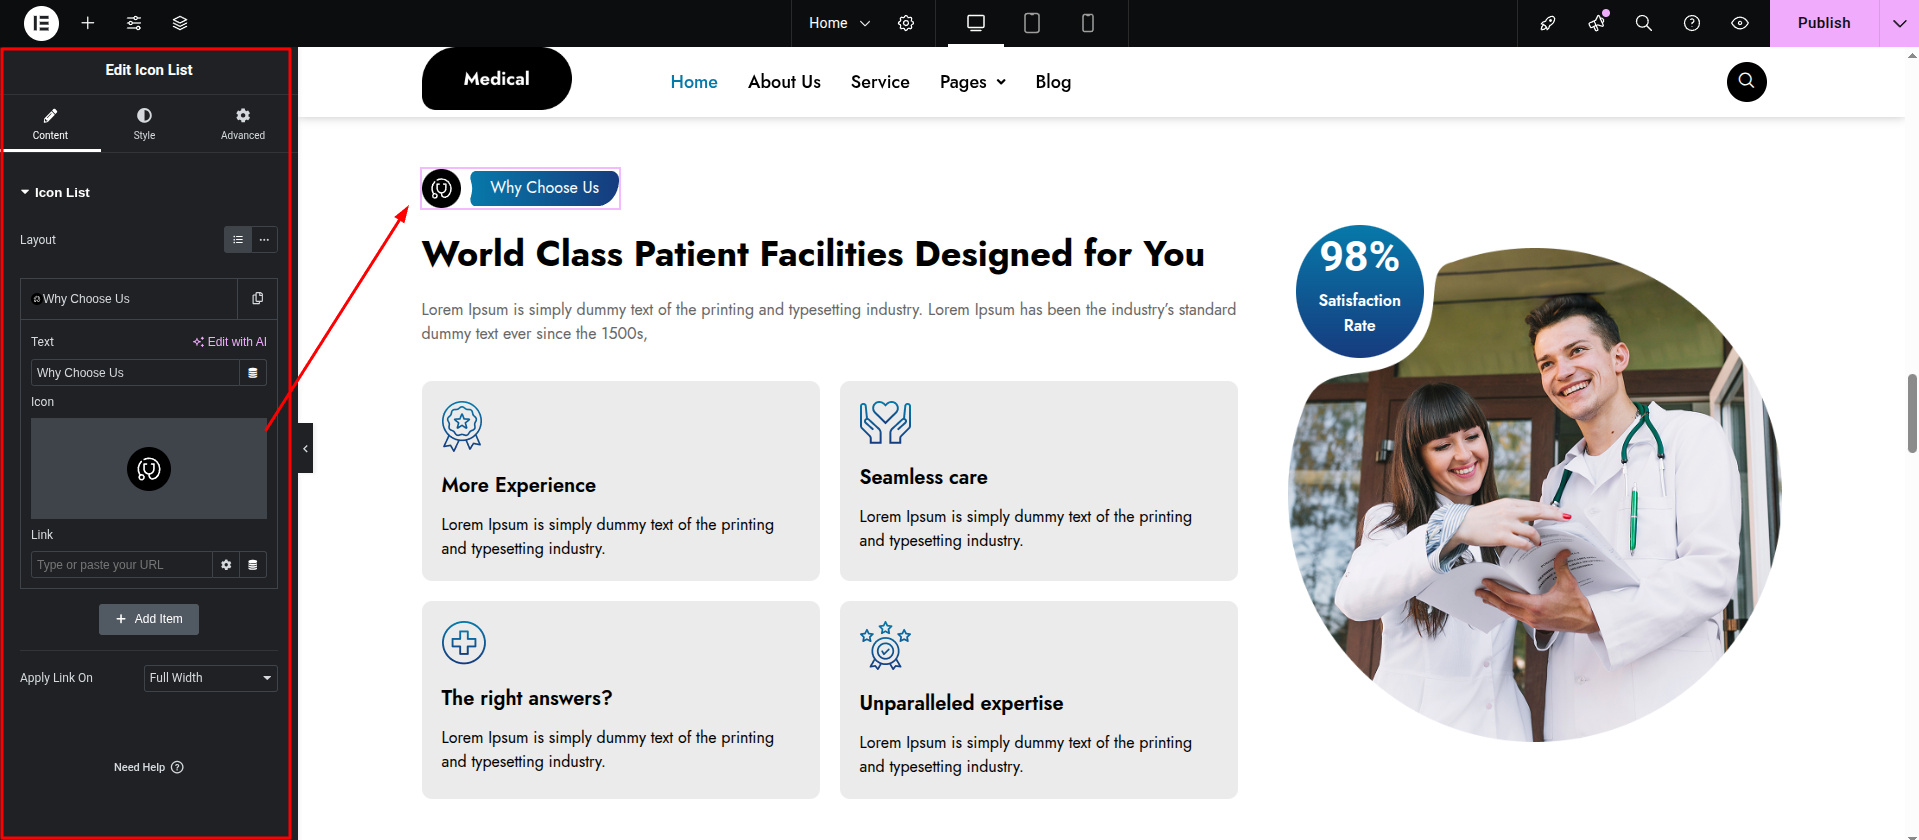This screenshot has width=1919, height=840.
Task: Switch to mobile responsive view
Action: point(1088,23)
